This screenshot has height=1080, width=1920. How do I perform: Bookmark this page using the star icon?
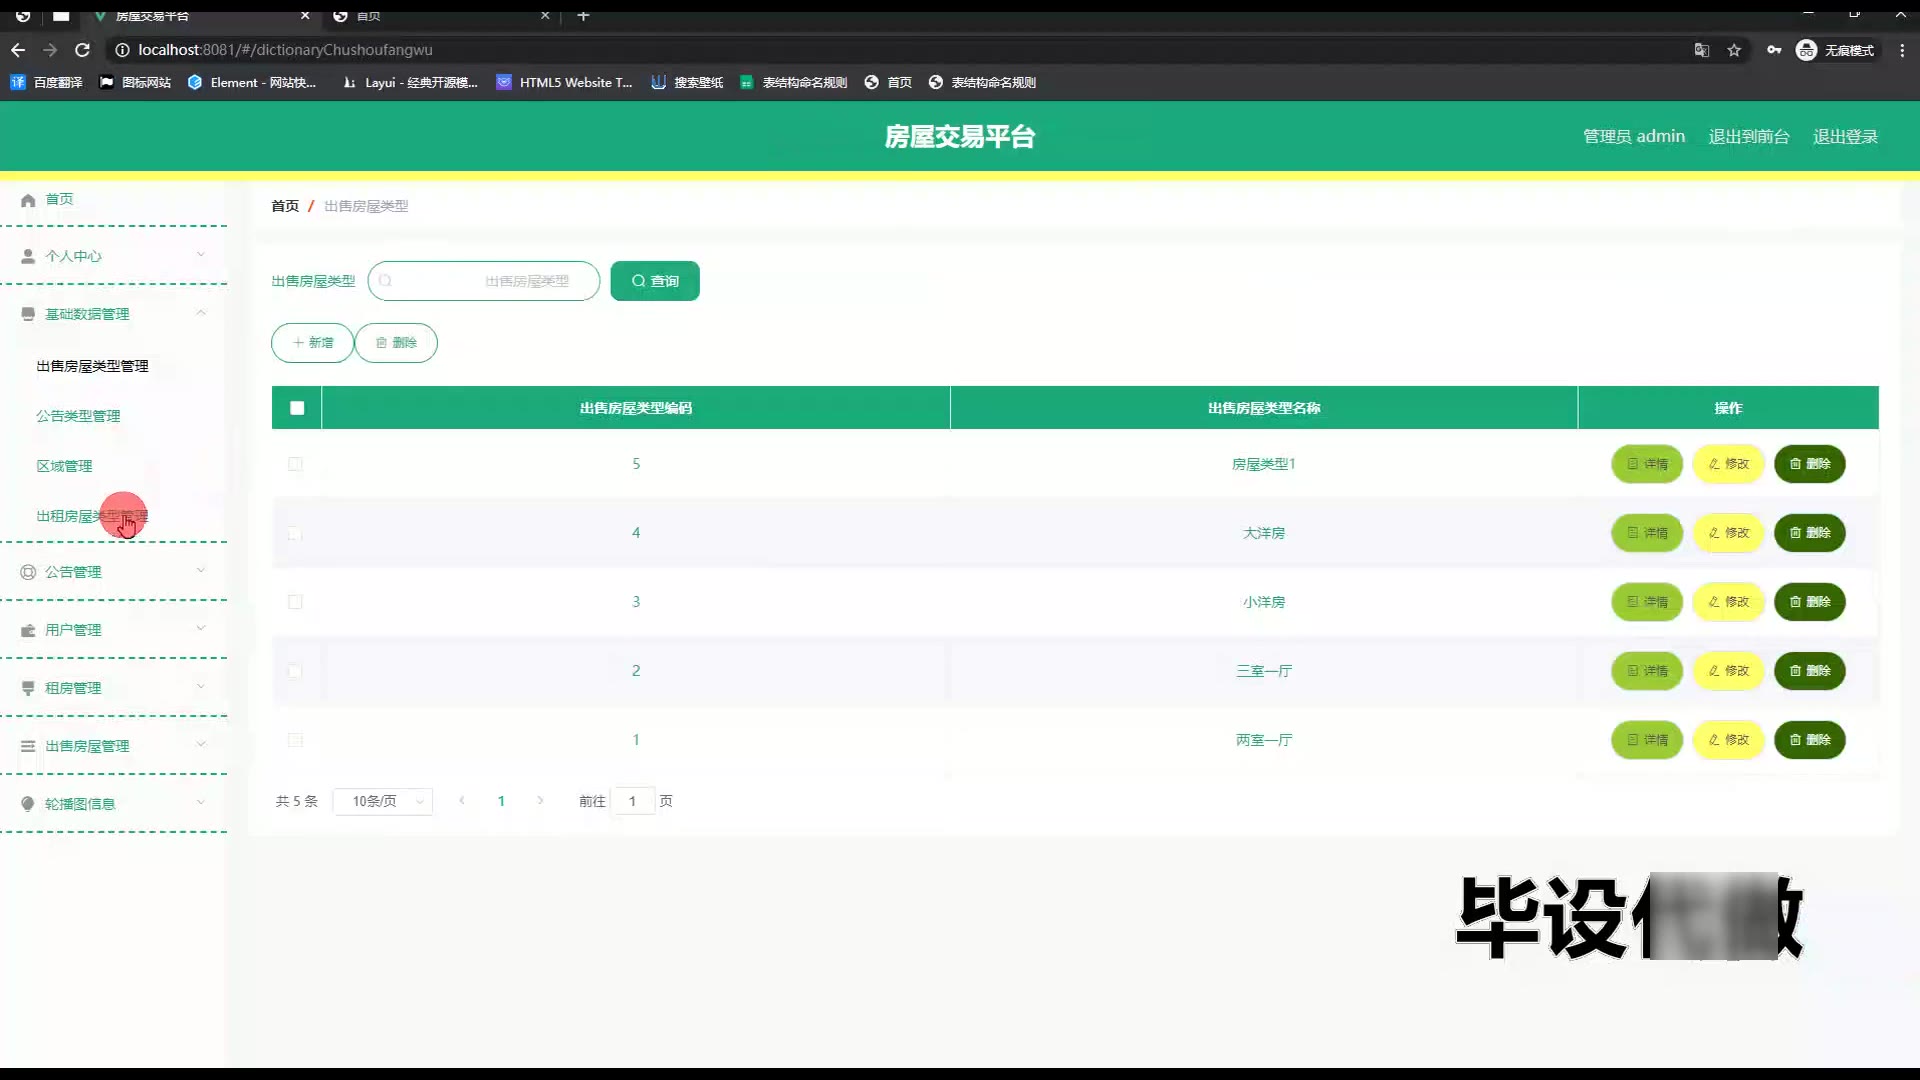pyautogui.click(x=1734, y=50)
